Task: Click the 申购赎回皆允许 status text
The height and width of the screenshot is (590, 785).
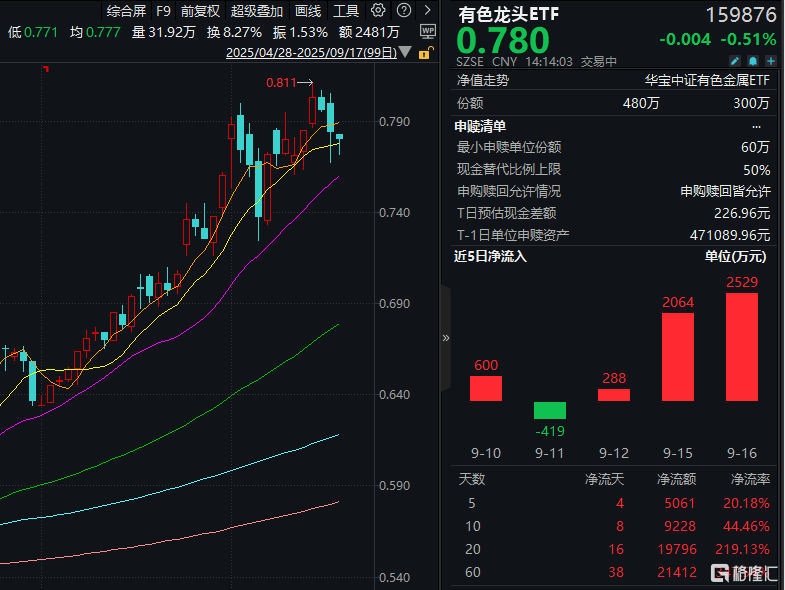Action: pyautogui.click(x=725, y=191)
